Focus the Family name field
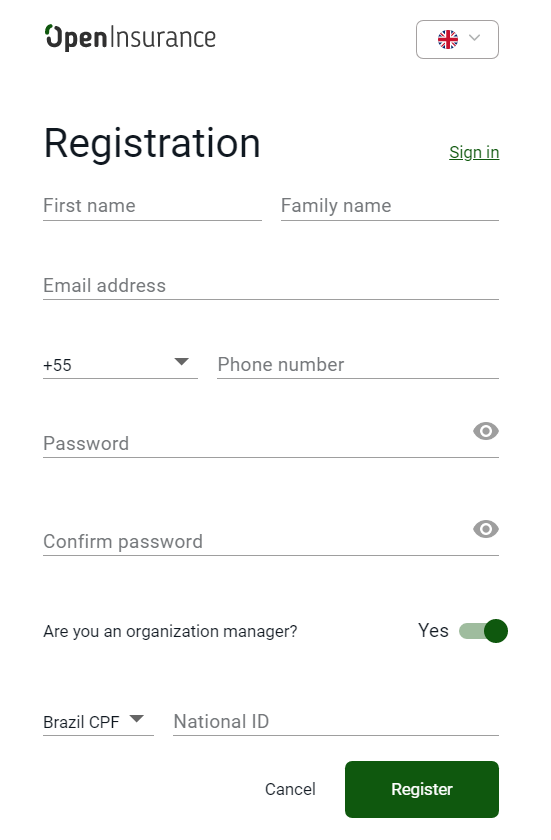The image size is (551, 840). (x=390, y=206)
